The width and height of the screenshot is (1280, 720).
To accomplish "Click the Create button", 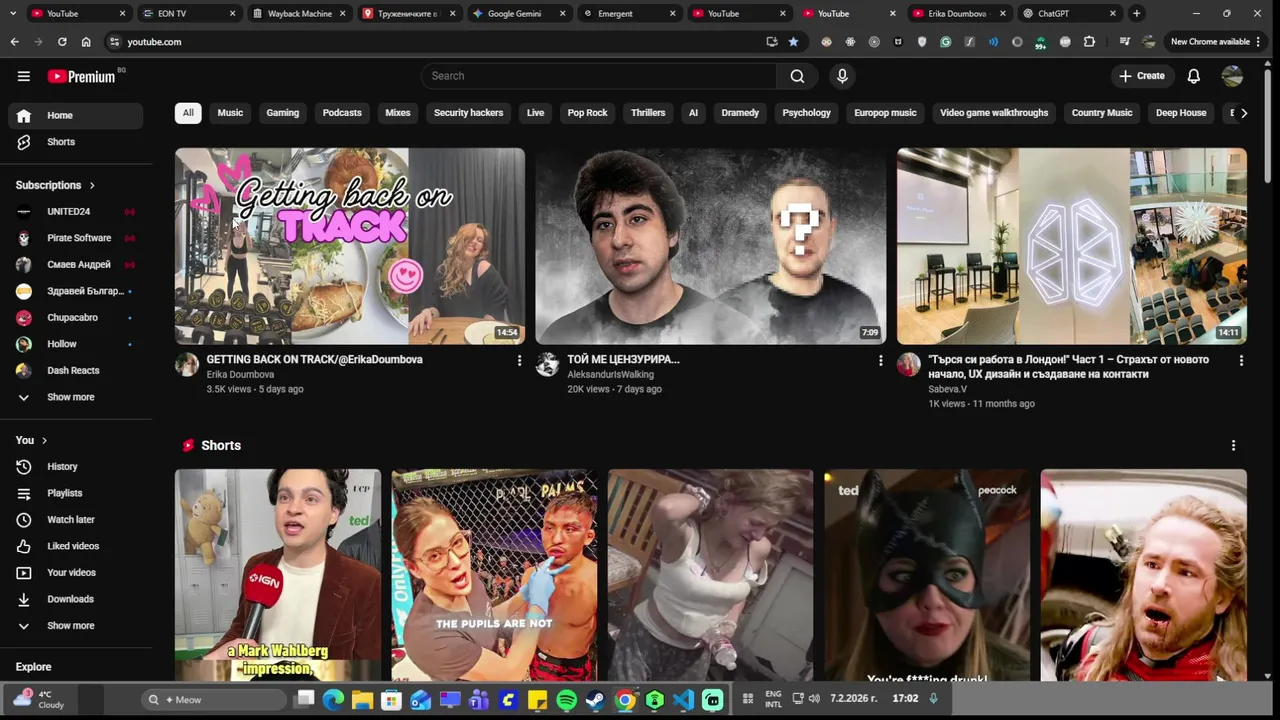I will point(1141,76).
